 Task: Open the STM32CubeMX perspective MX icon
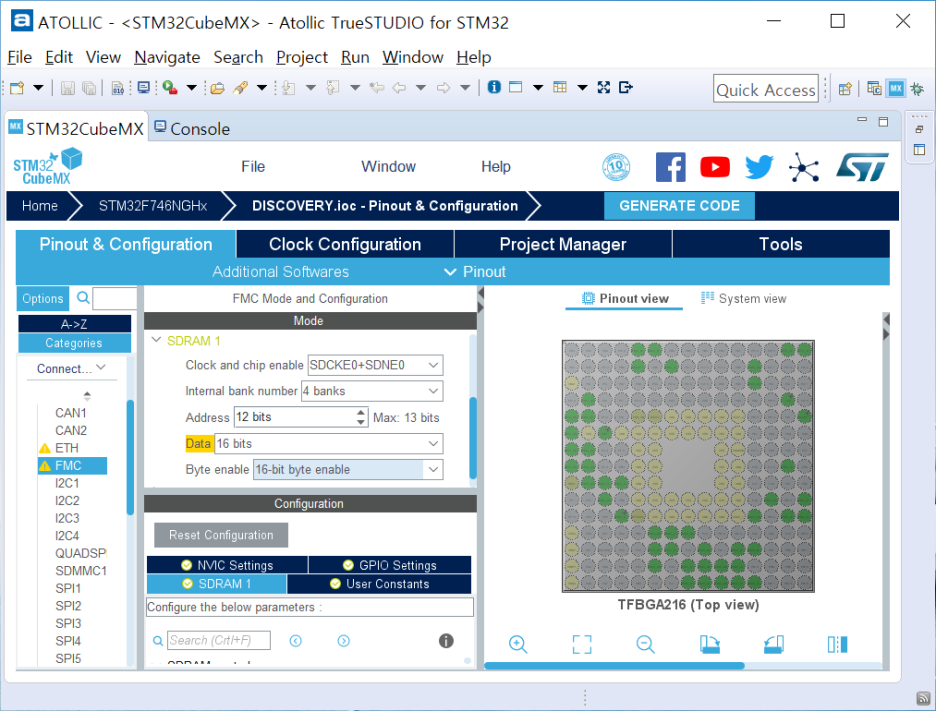(x=895, y=88)
